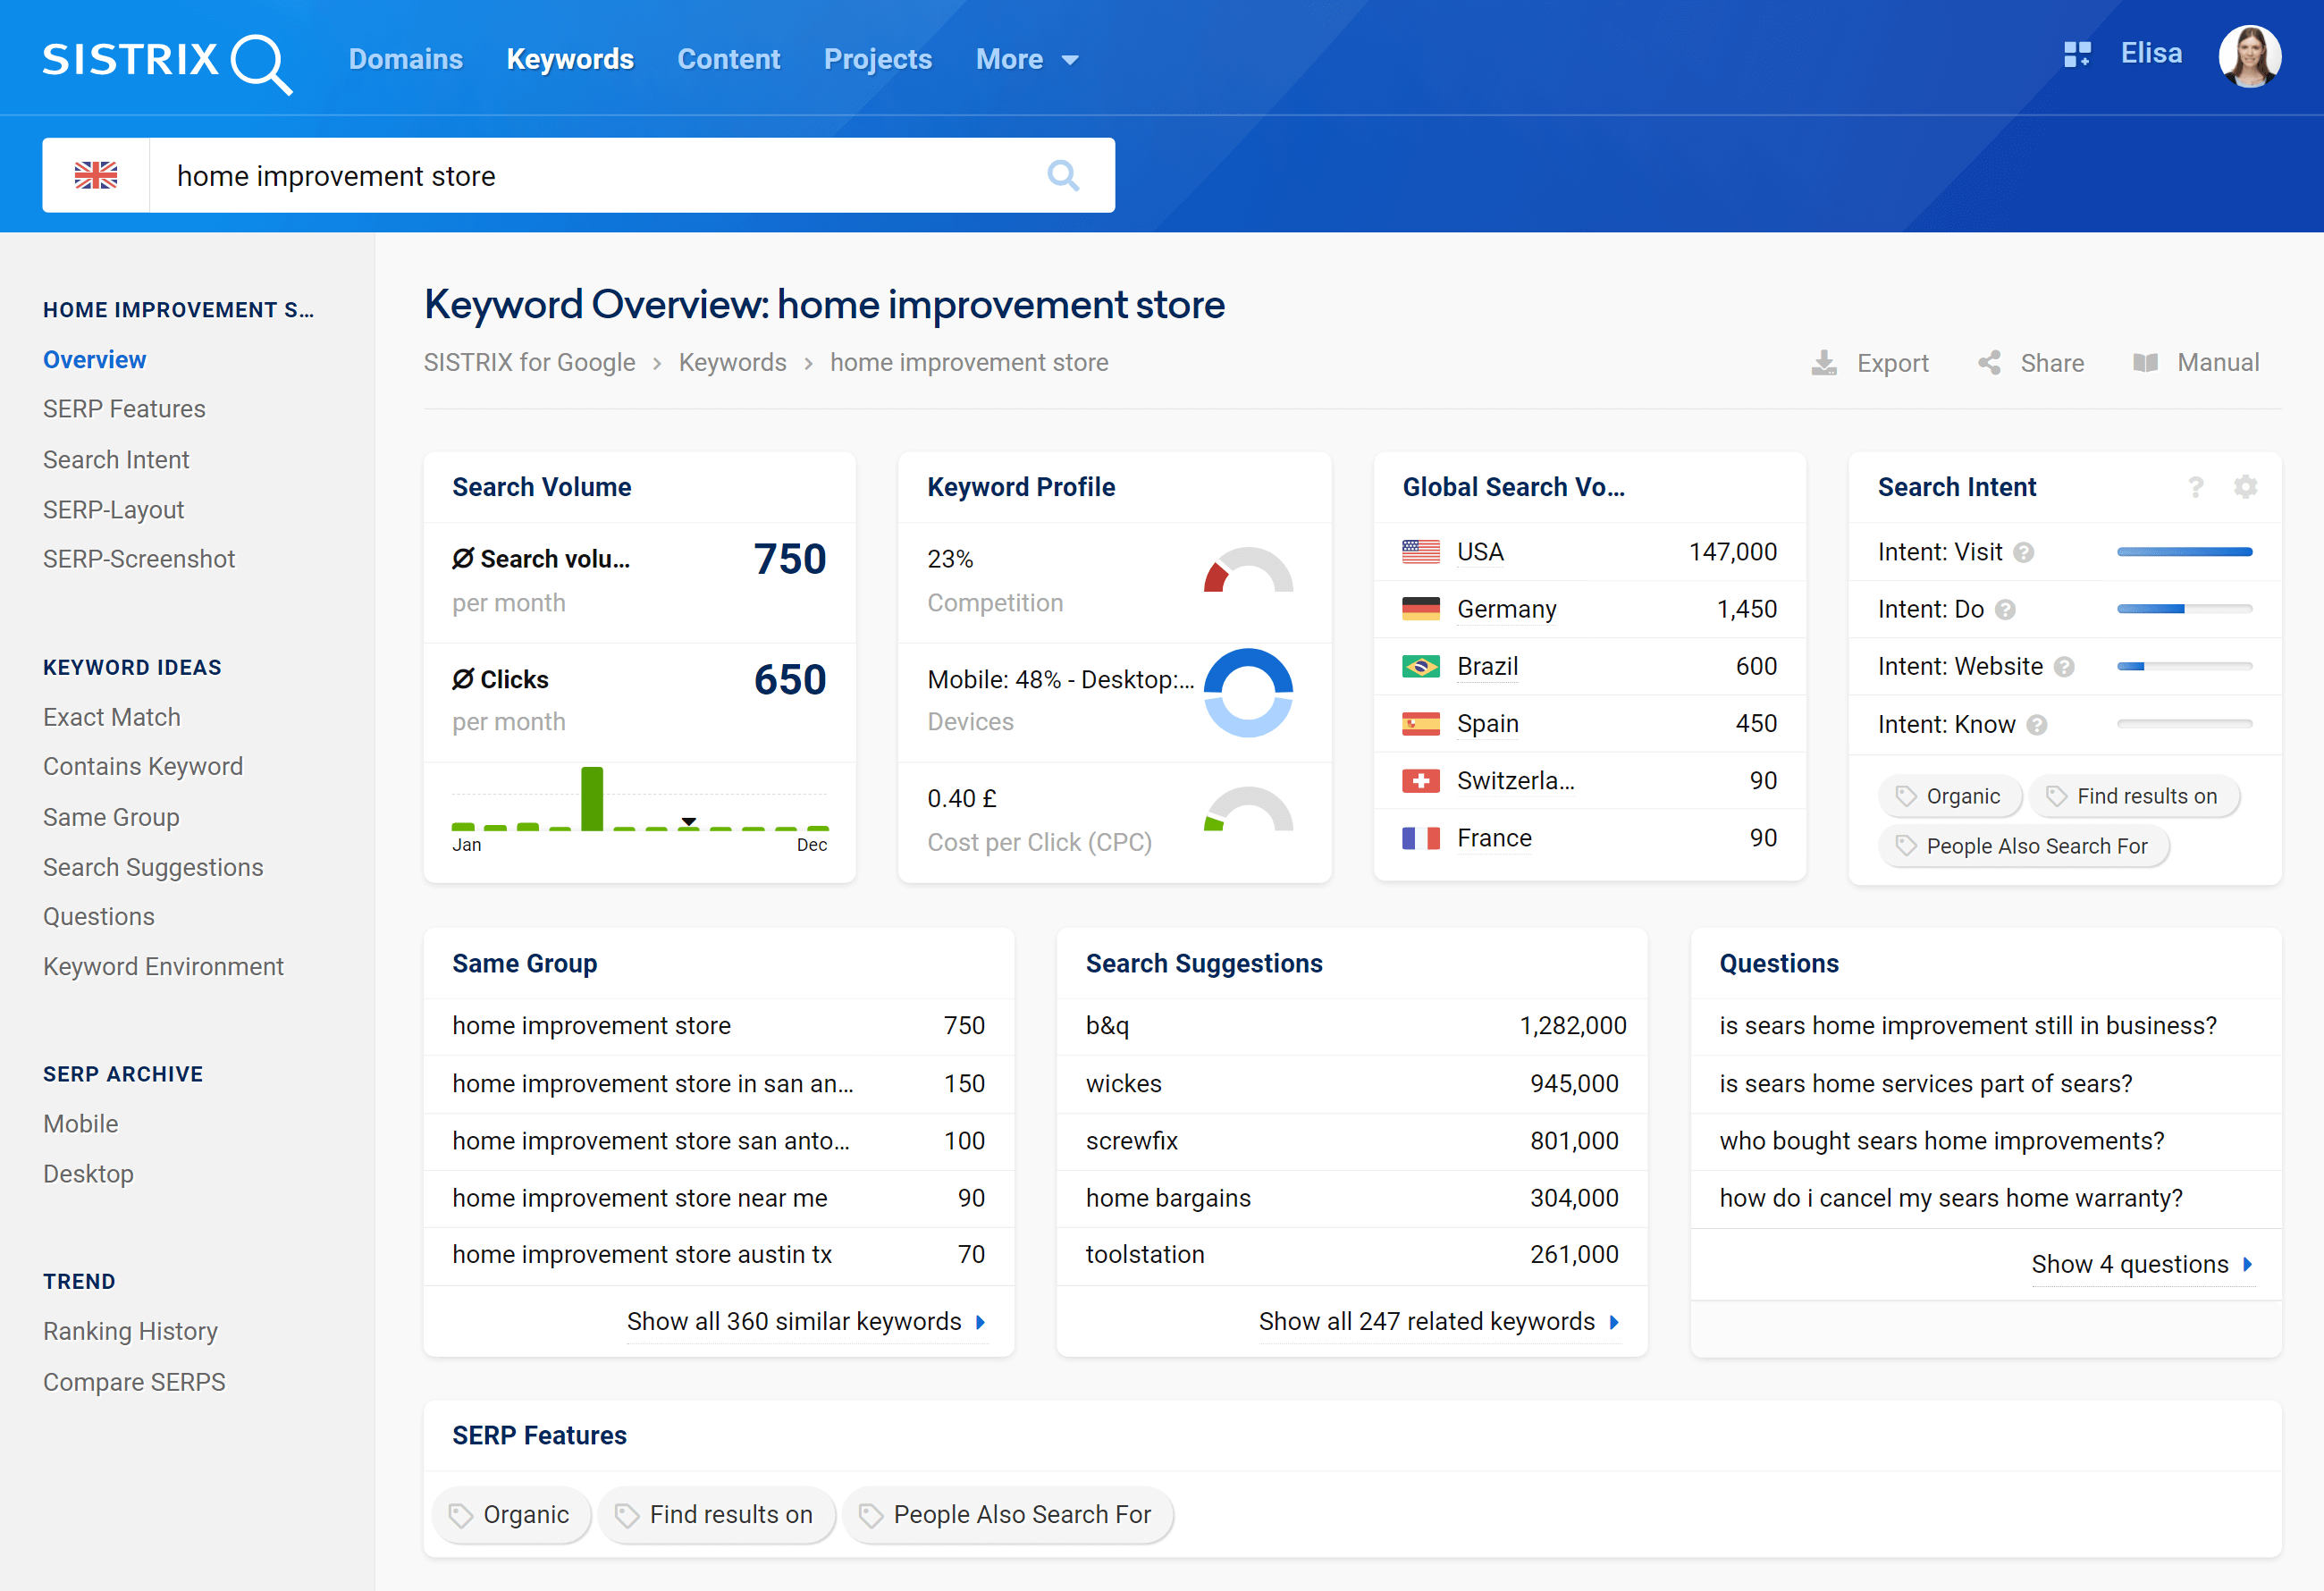Go to Contains Keyword in sidebar

tap(143, 767)
